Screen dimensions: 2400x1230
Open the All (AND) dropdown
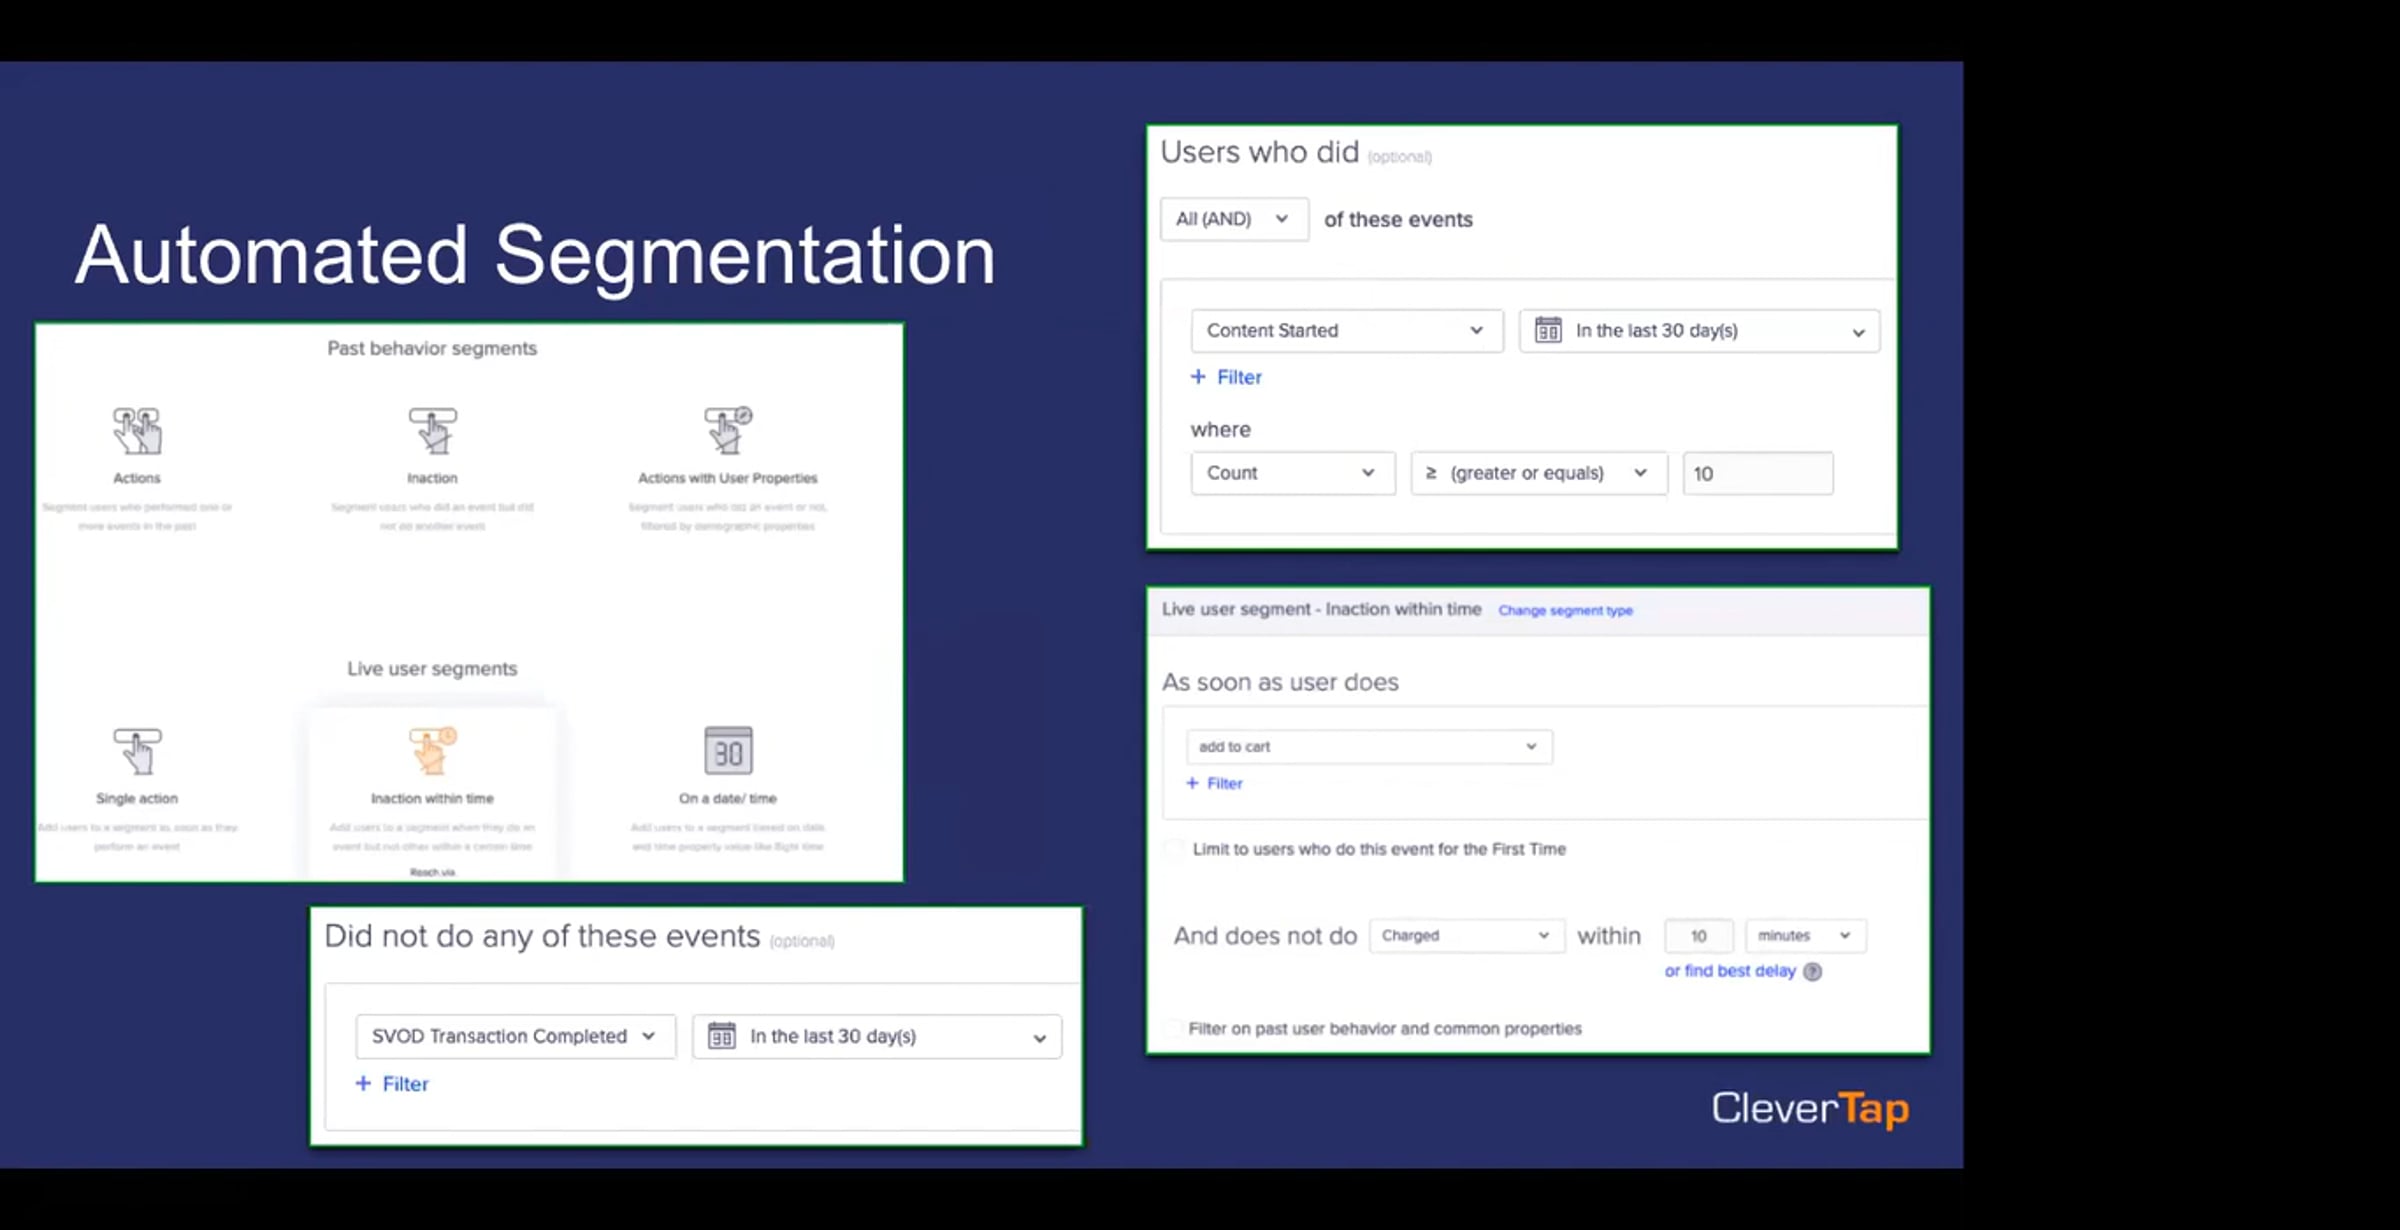pos(1233,219)
